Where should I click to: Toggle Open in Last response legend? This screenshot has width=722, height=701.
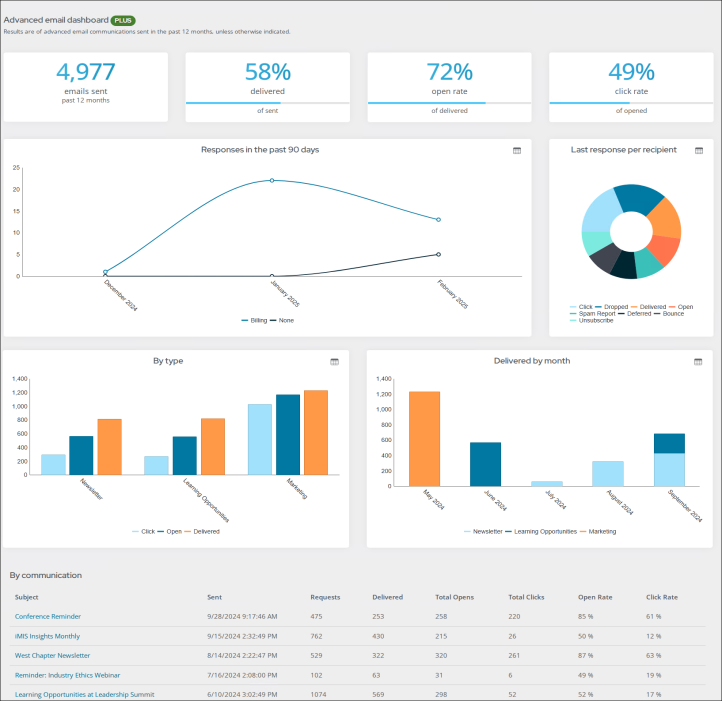tap(681, 307)
